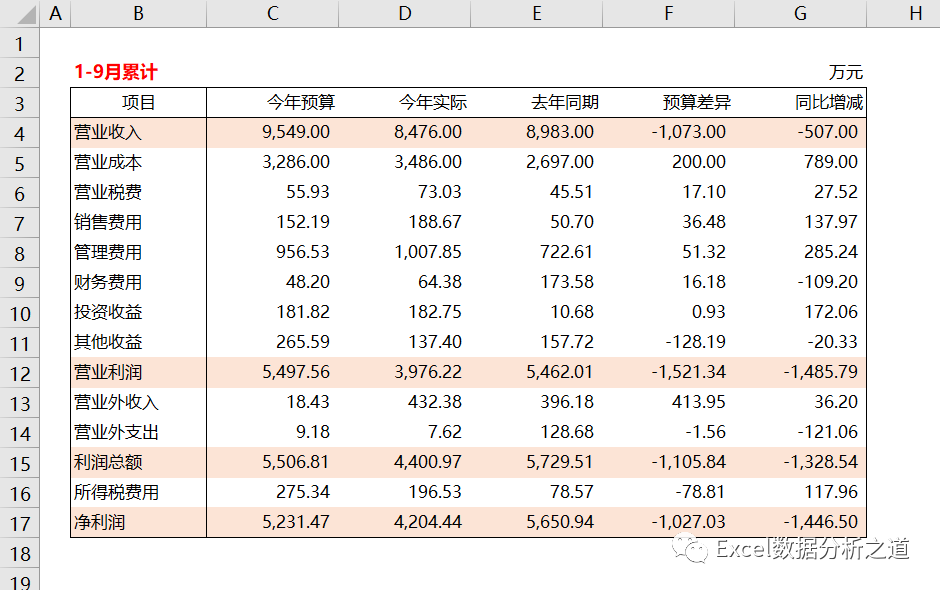Select the '所得税费用' label cell
The height and width of the screenshot is (590, 940).
(138, 492)
